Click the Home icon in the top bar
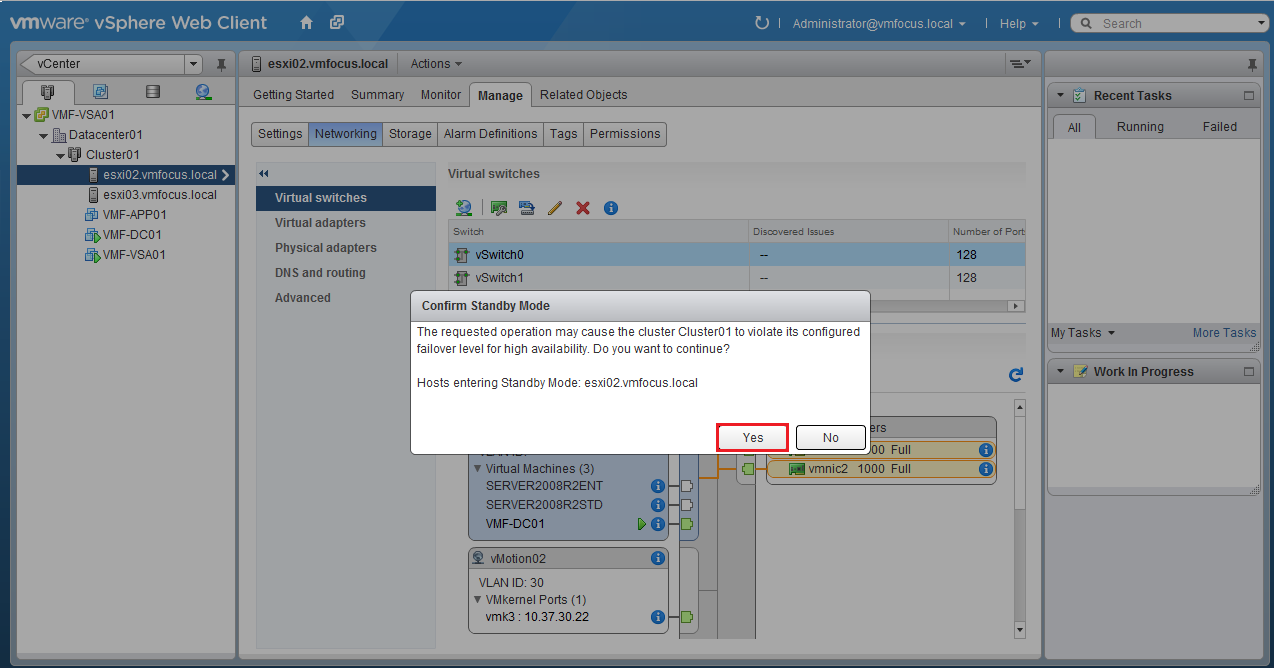The width and height of the screenshot is (1274, 668). click(x=307, y=23)
